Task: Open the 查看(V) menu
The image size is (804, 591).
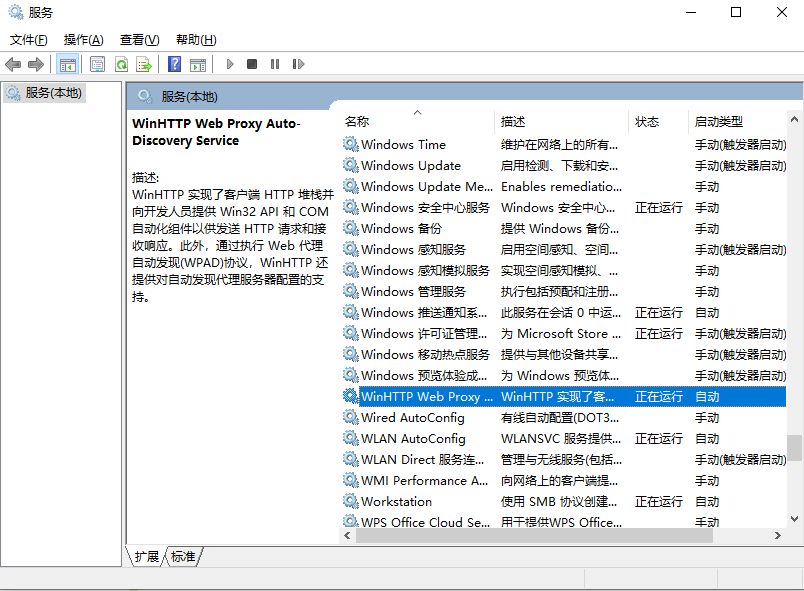Action: [x=139, y=40]
